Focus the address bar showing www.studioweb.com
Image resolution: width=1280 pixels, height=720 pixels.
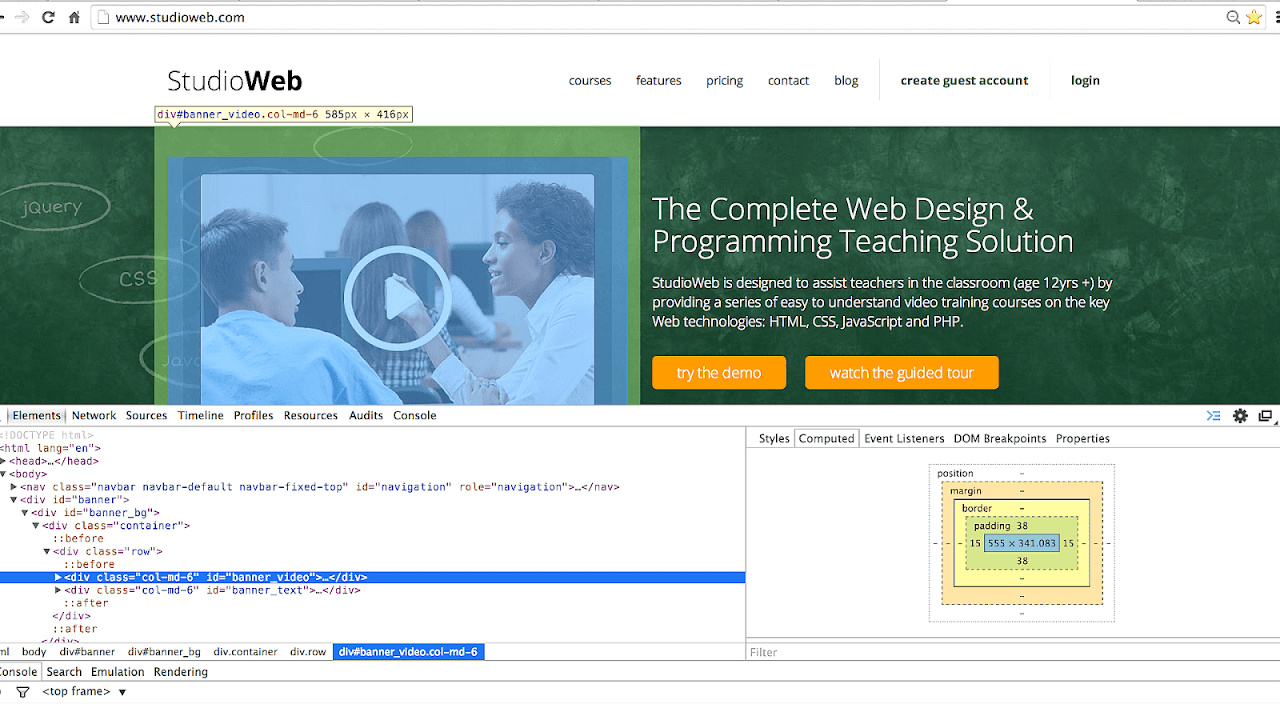660,17
